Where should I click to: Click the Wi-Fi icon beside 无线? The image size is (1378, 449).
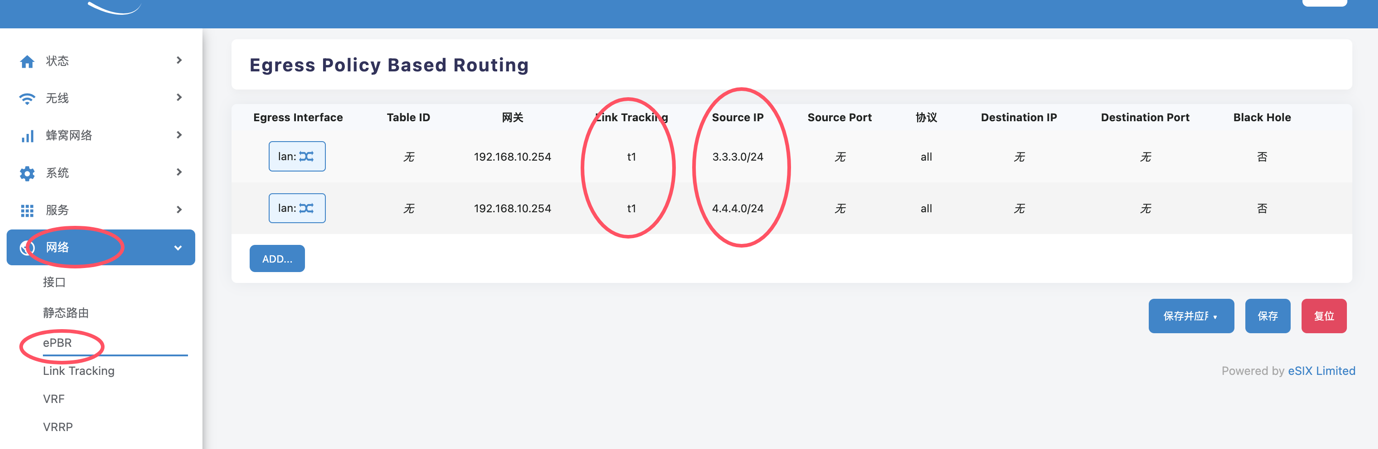click(x=27, y=98)
